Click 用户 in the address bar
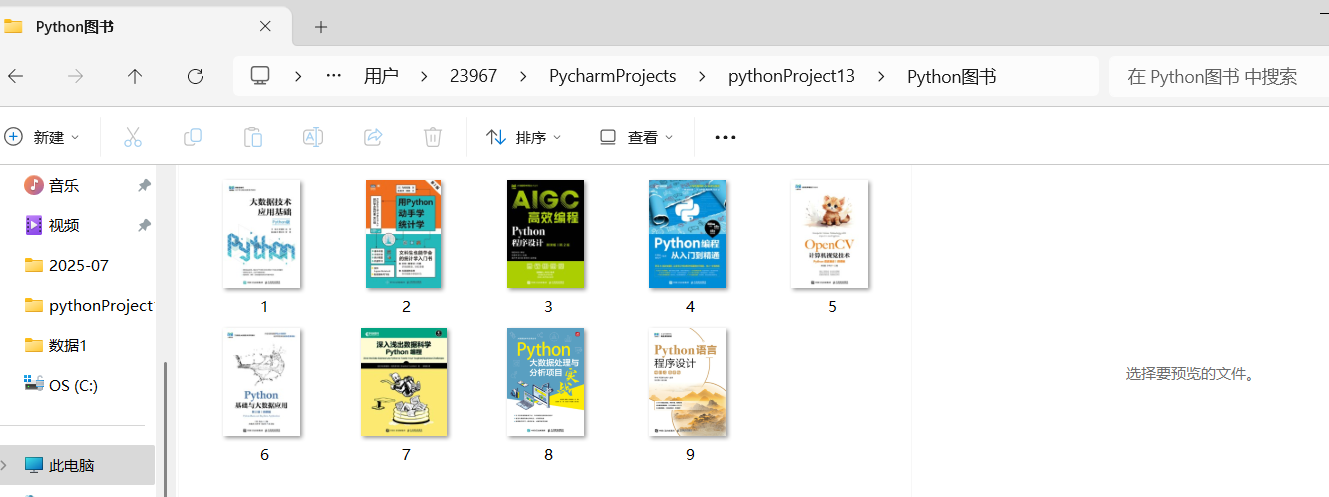Screen dimensions: 1329x497 pos(381,76)
